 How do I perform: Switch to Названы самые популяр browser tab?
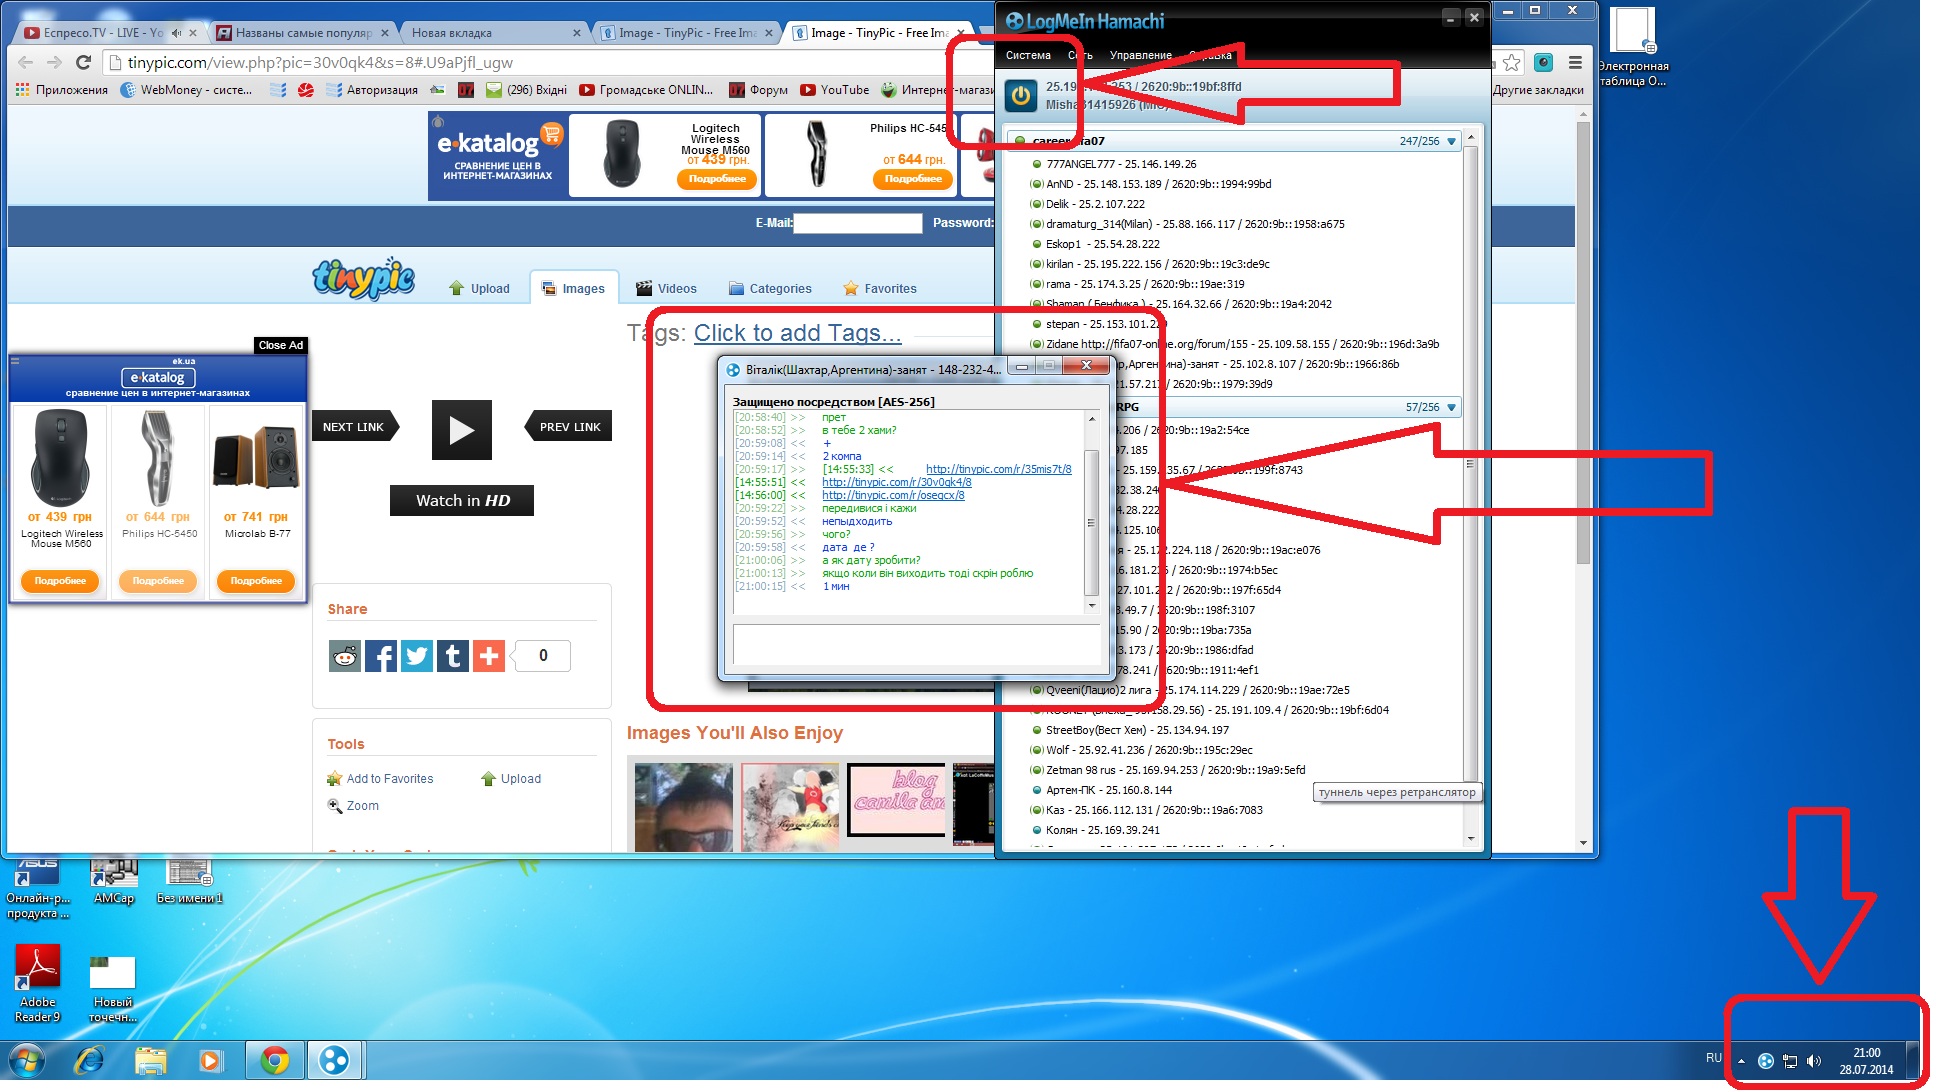[x=303, y=33]
